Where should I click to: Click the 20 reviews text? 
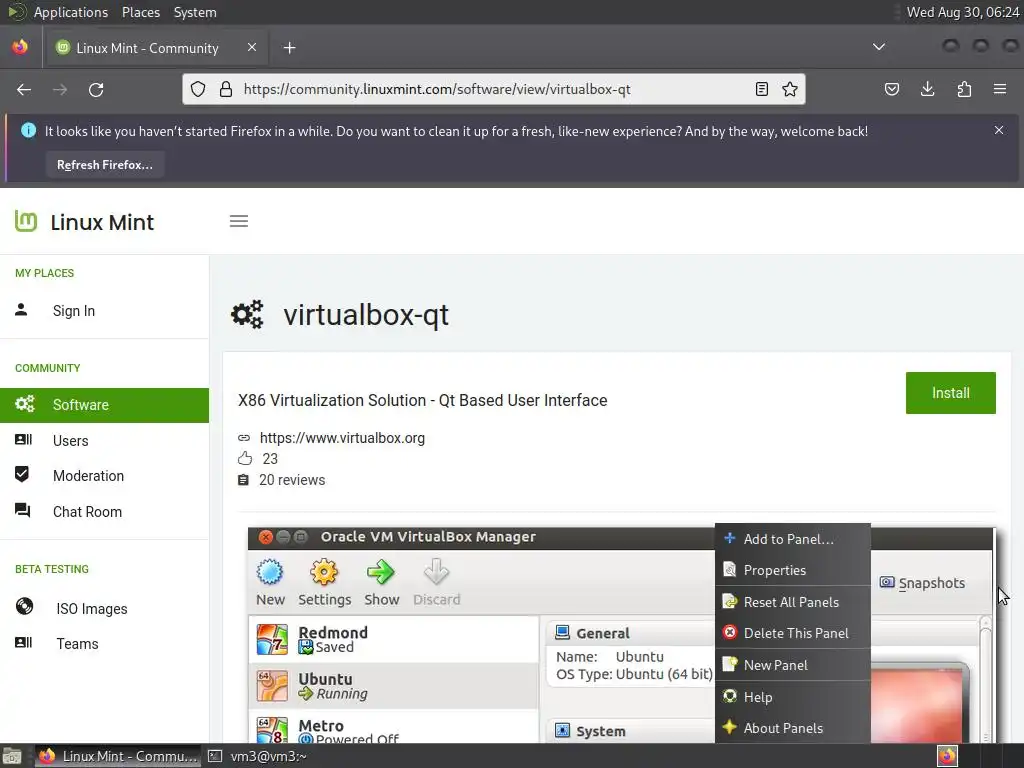[292, 480]
